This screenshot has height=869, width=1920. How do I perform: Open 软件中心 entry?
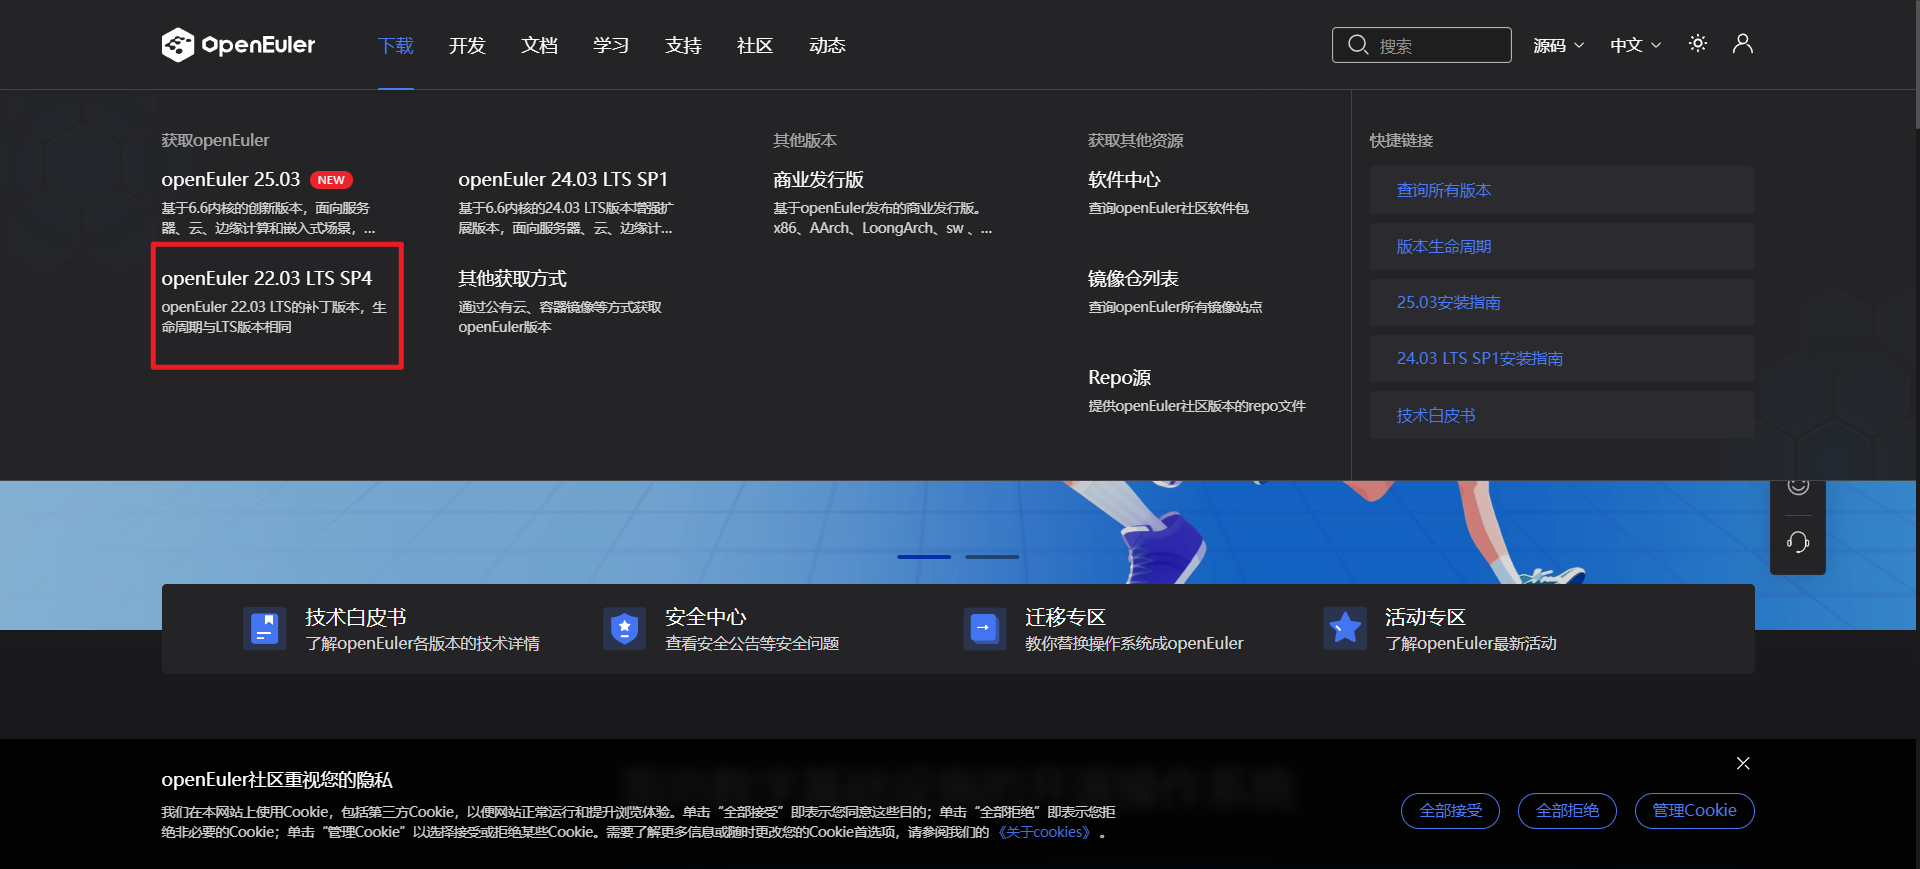coord(1124,180)
